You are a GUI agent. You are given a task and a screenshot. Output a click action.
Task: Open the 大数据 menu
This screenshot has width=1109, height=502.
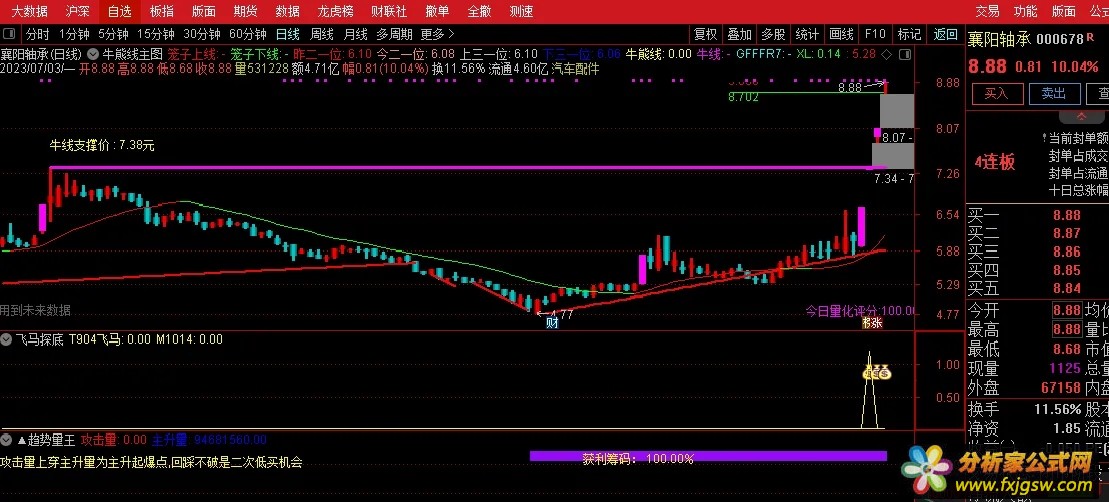point(30,11)
